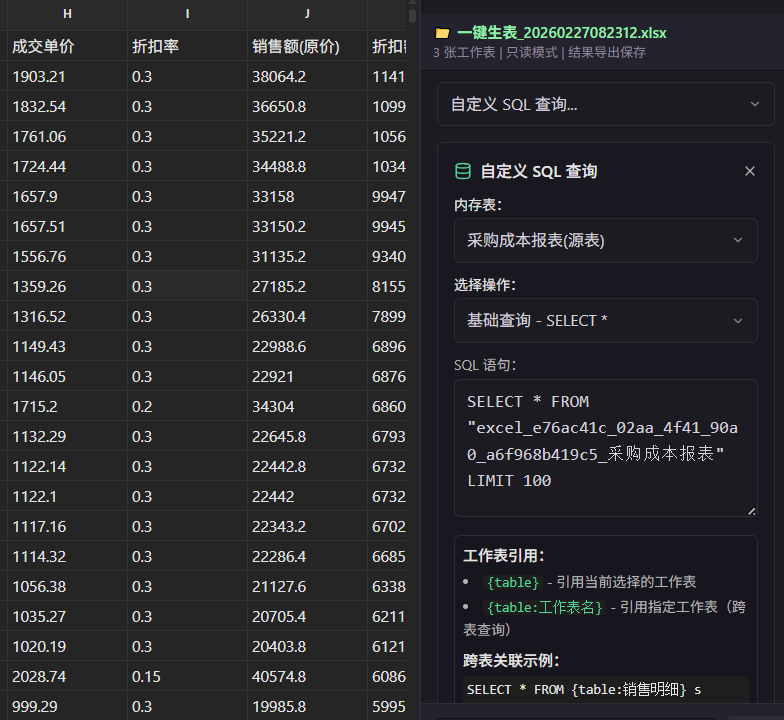
Task: Click the 成交单价 header cell
Action: tap(68, 46)
